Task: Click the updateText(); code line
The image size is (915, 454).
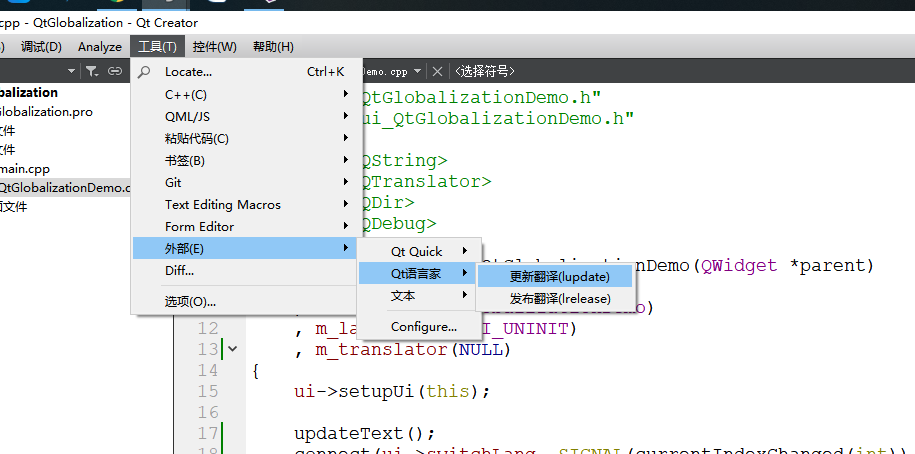Action: tap(365, 434)
